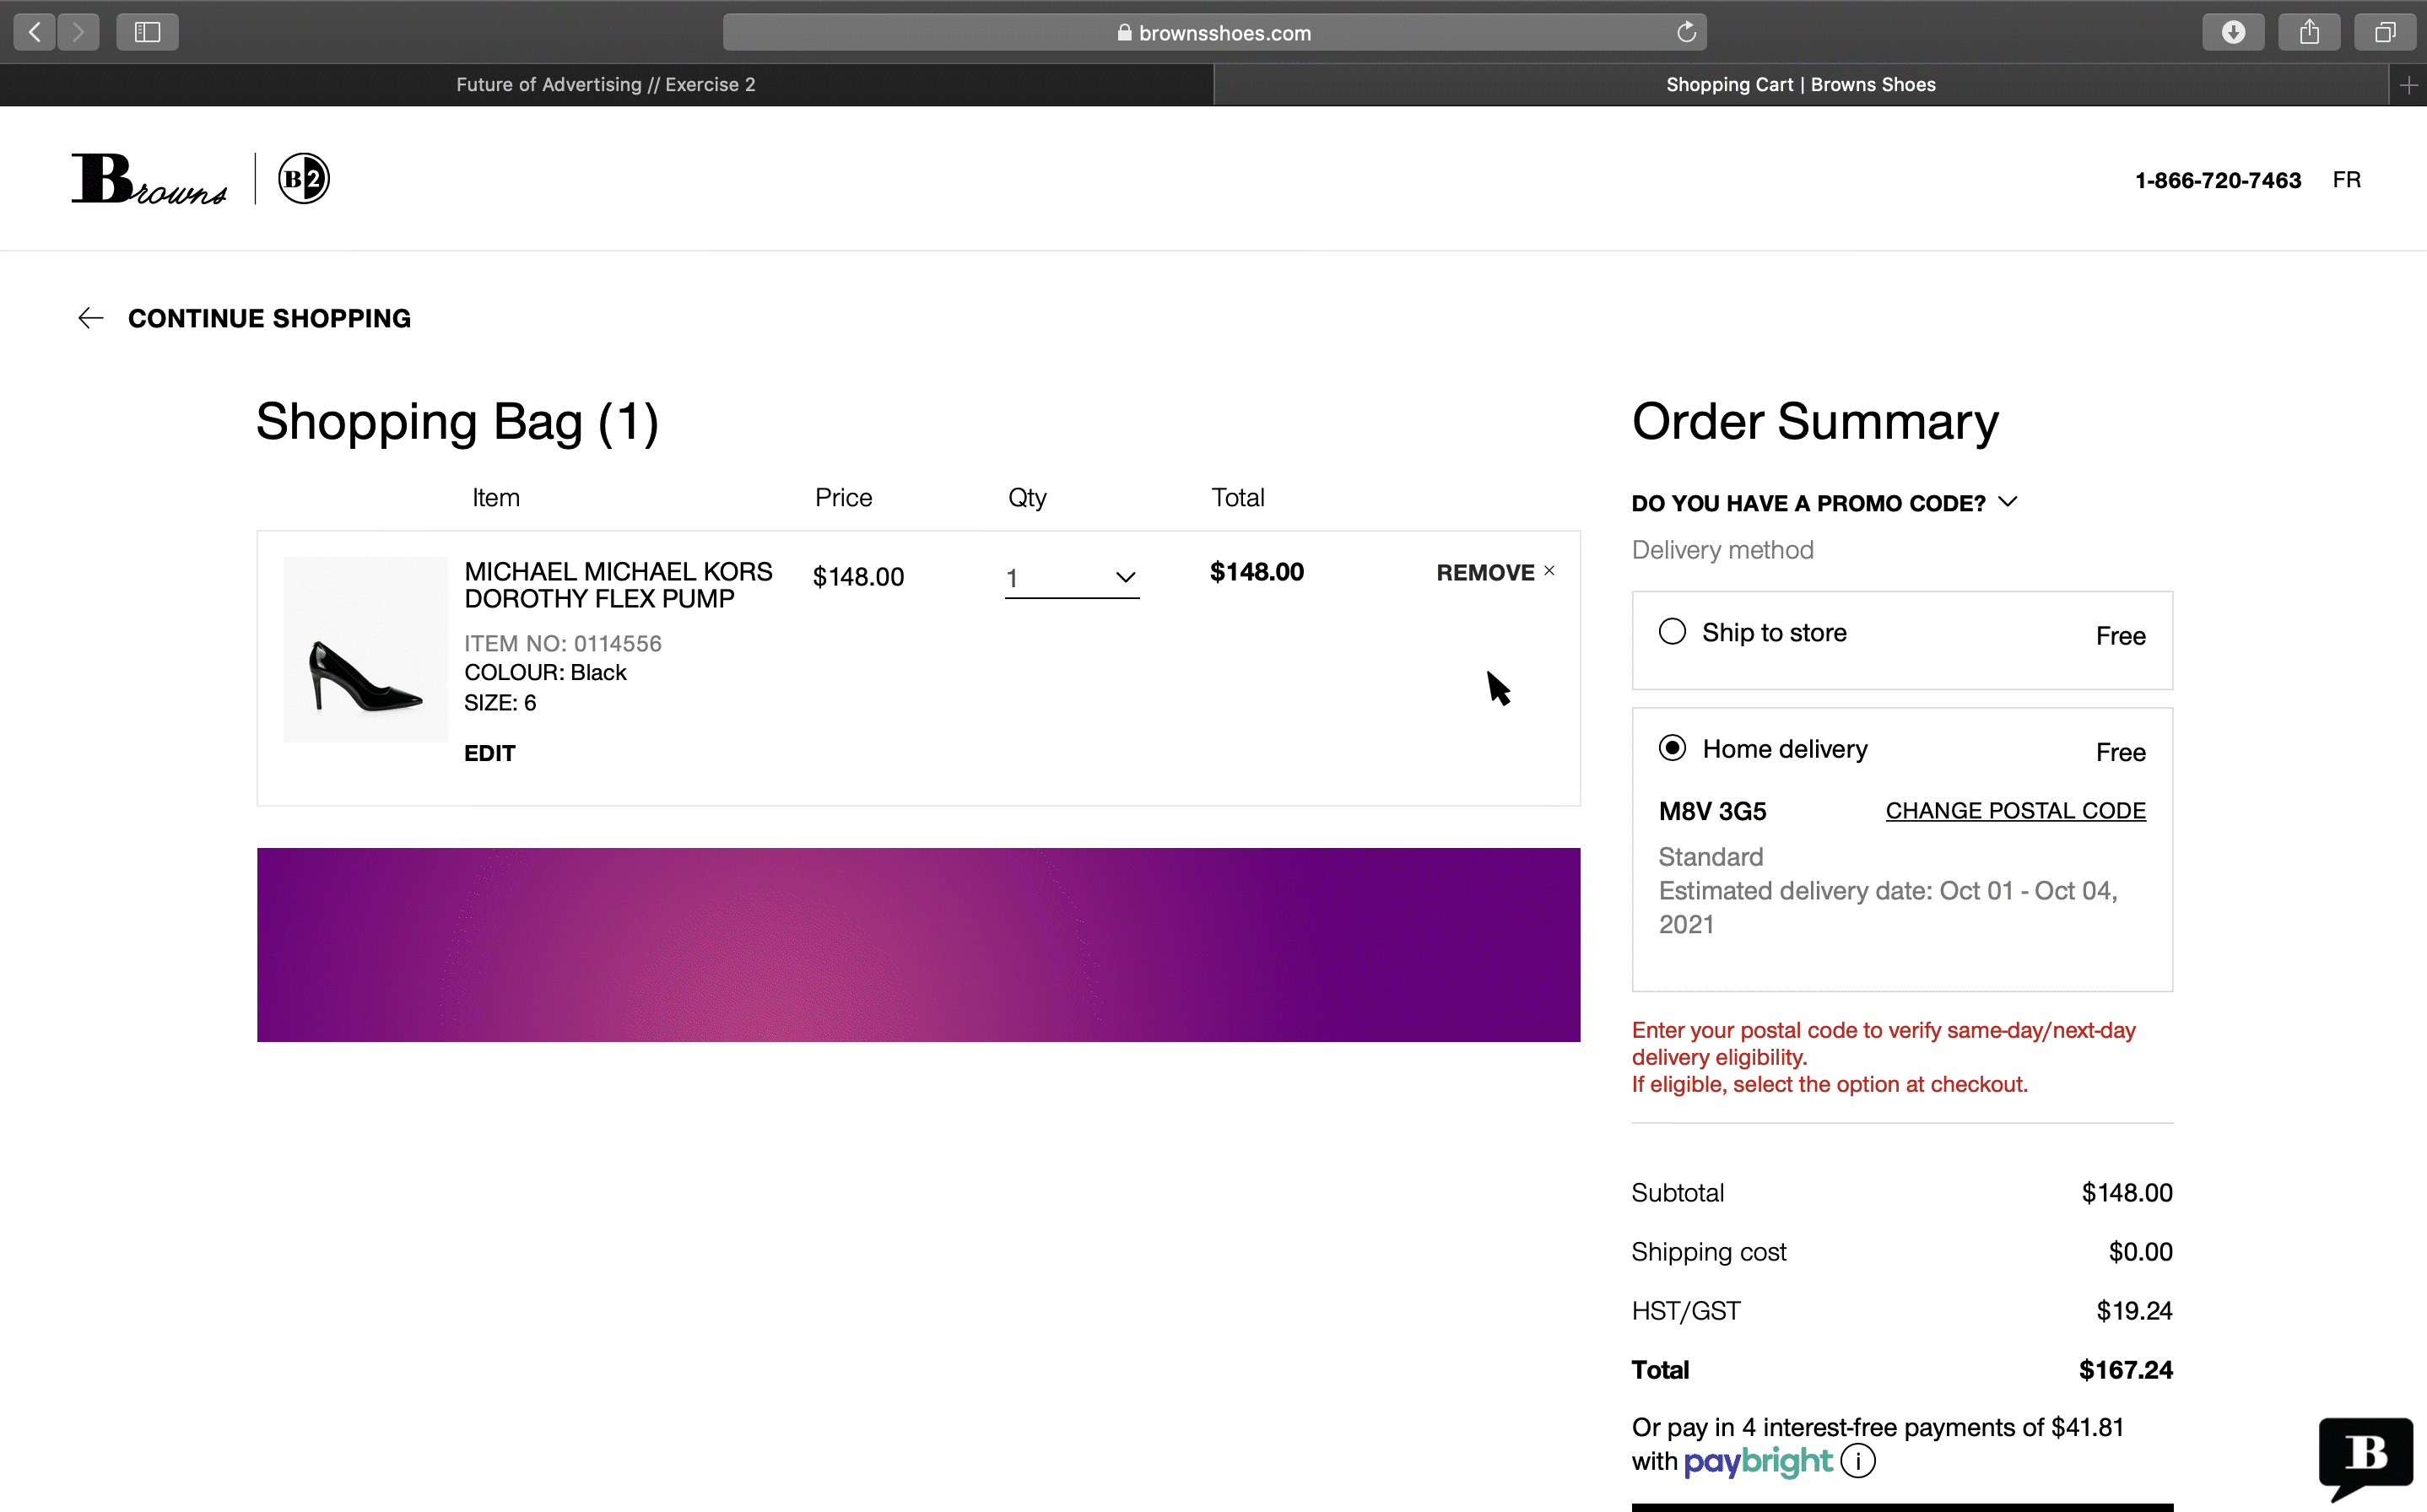The image size is (2427, 1512).
Task: Reload the page with refresh icon
Action: point(1686,32)
